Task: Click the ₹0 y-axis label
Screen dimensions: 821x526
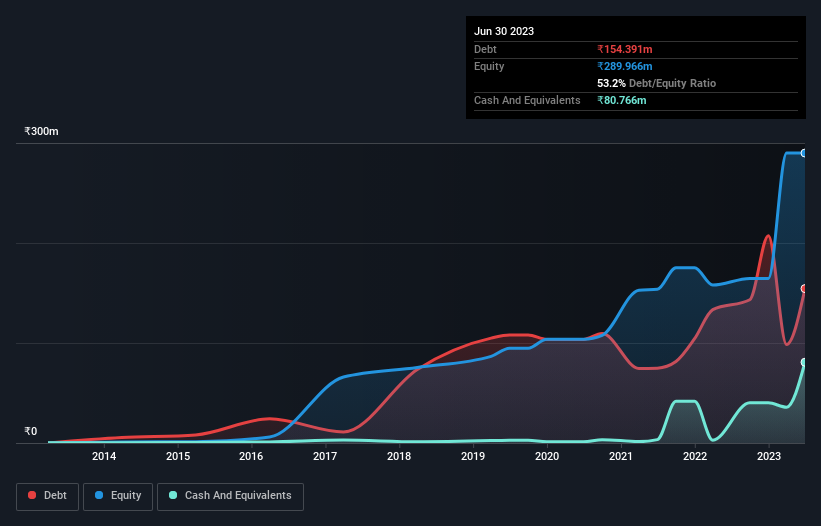Action: (31, 431)
